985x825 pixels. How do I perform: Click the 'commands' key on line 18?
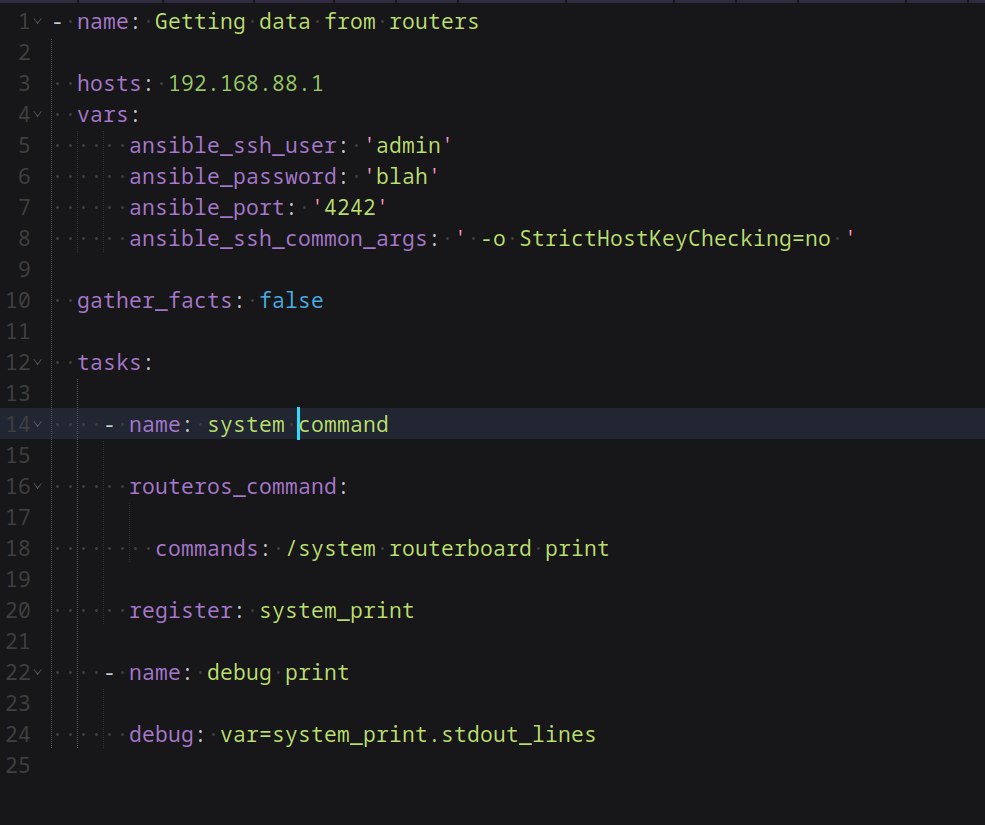pyautogui.click(x=207, y=549)
